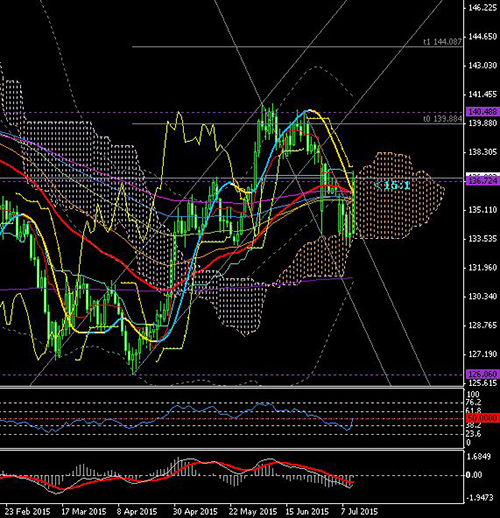
Task: Click the t0 139.884 horizontal line label
Action: [442, 119]
